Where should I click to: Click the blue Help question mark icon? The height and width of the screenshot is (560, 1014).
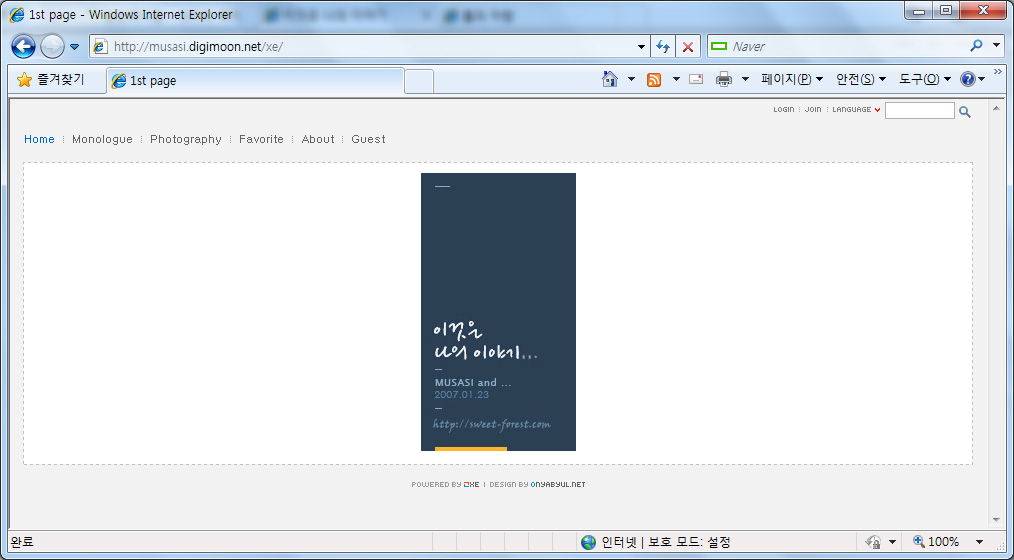[x=967, y=79]
